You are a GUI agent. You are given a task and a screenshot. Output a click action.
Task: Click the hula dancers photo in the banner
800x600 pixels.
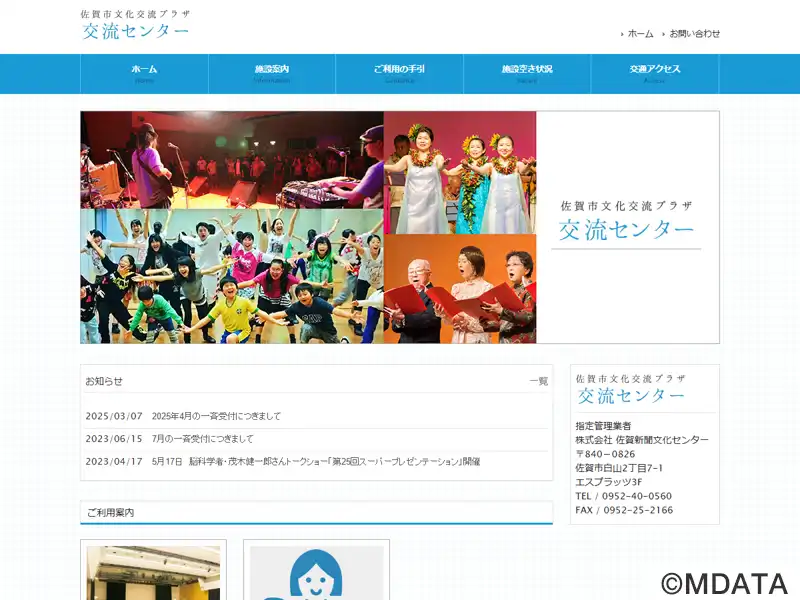tap(460, 172)
